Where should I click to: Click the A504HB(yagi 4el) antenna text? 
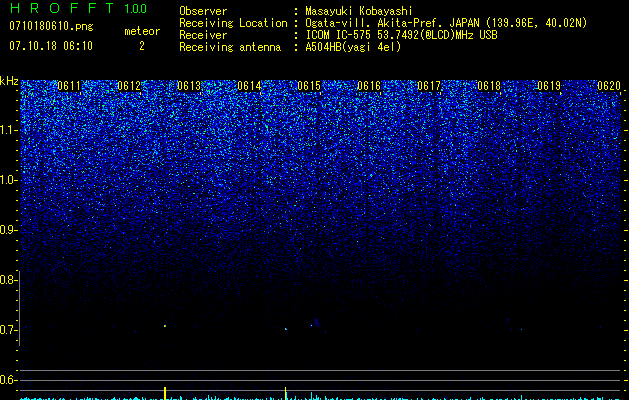coord(353,47)
